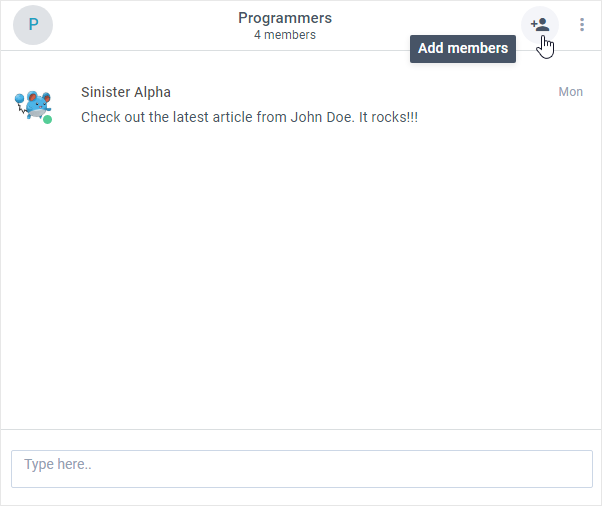Click the "It rocks!!!" text in message
Screen dimensions: 602x506
388,117
